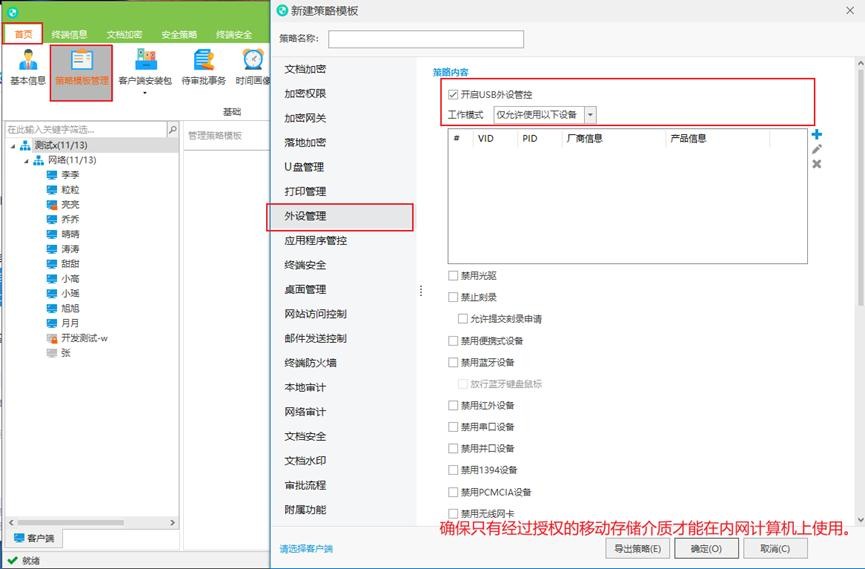The height and width of the screenshot is (569, 865).
Task: Click the search magnifier icon
Action: coord(172,130)
